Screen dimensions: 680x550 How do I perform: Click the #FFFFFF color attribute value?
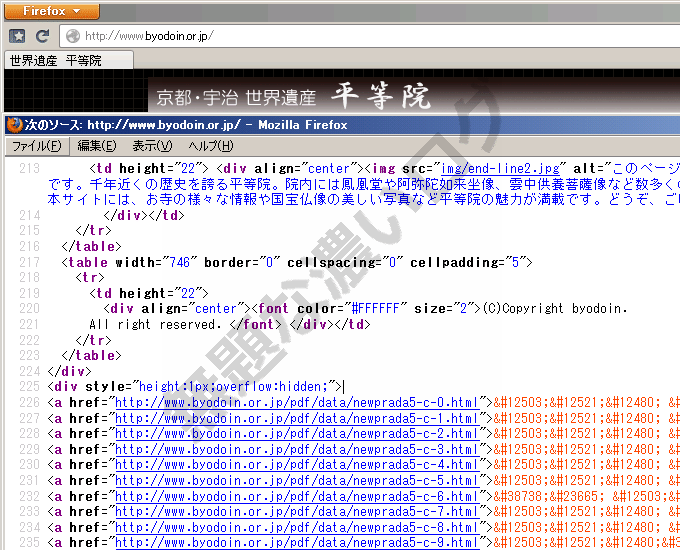(375, 308)
